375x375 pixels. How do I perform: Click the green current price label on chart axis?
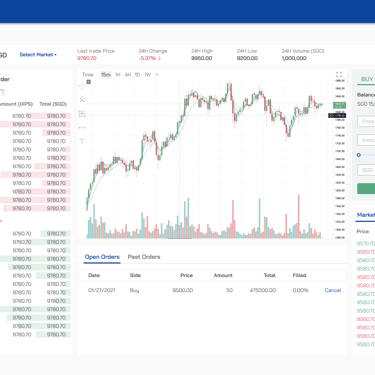[340, 105]
